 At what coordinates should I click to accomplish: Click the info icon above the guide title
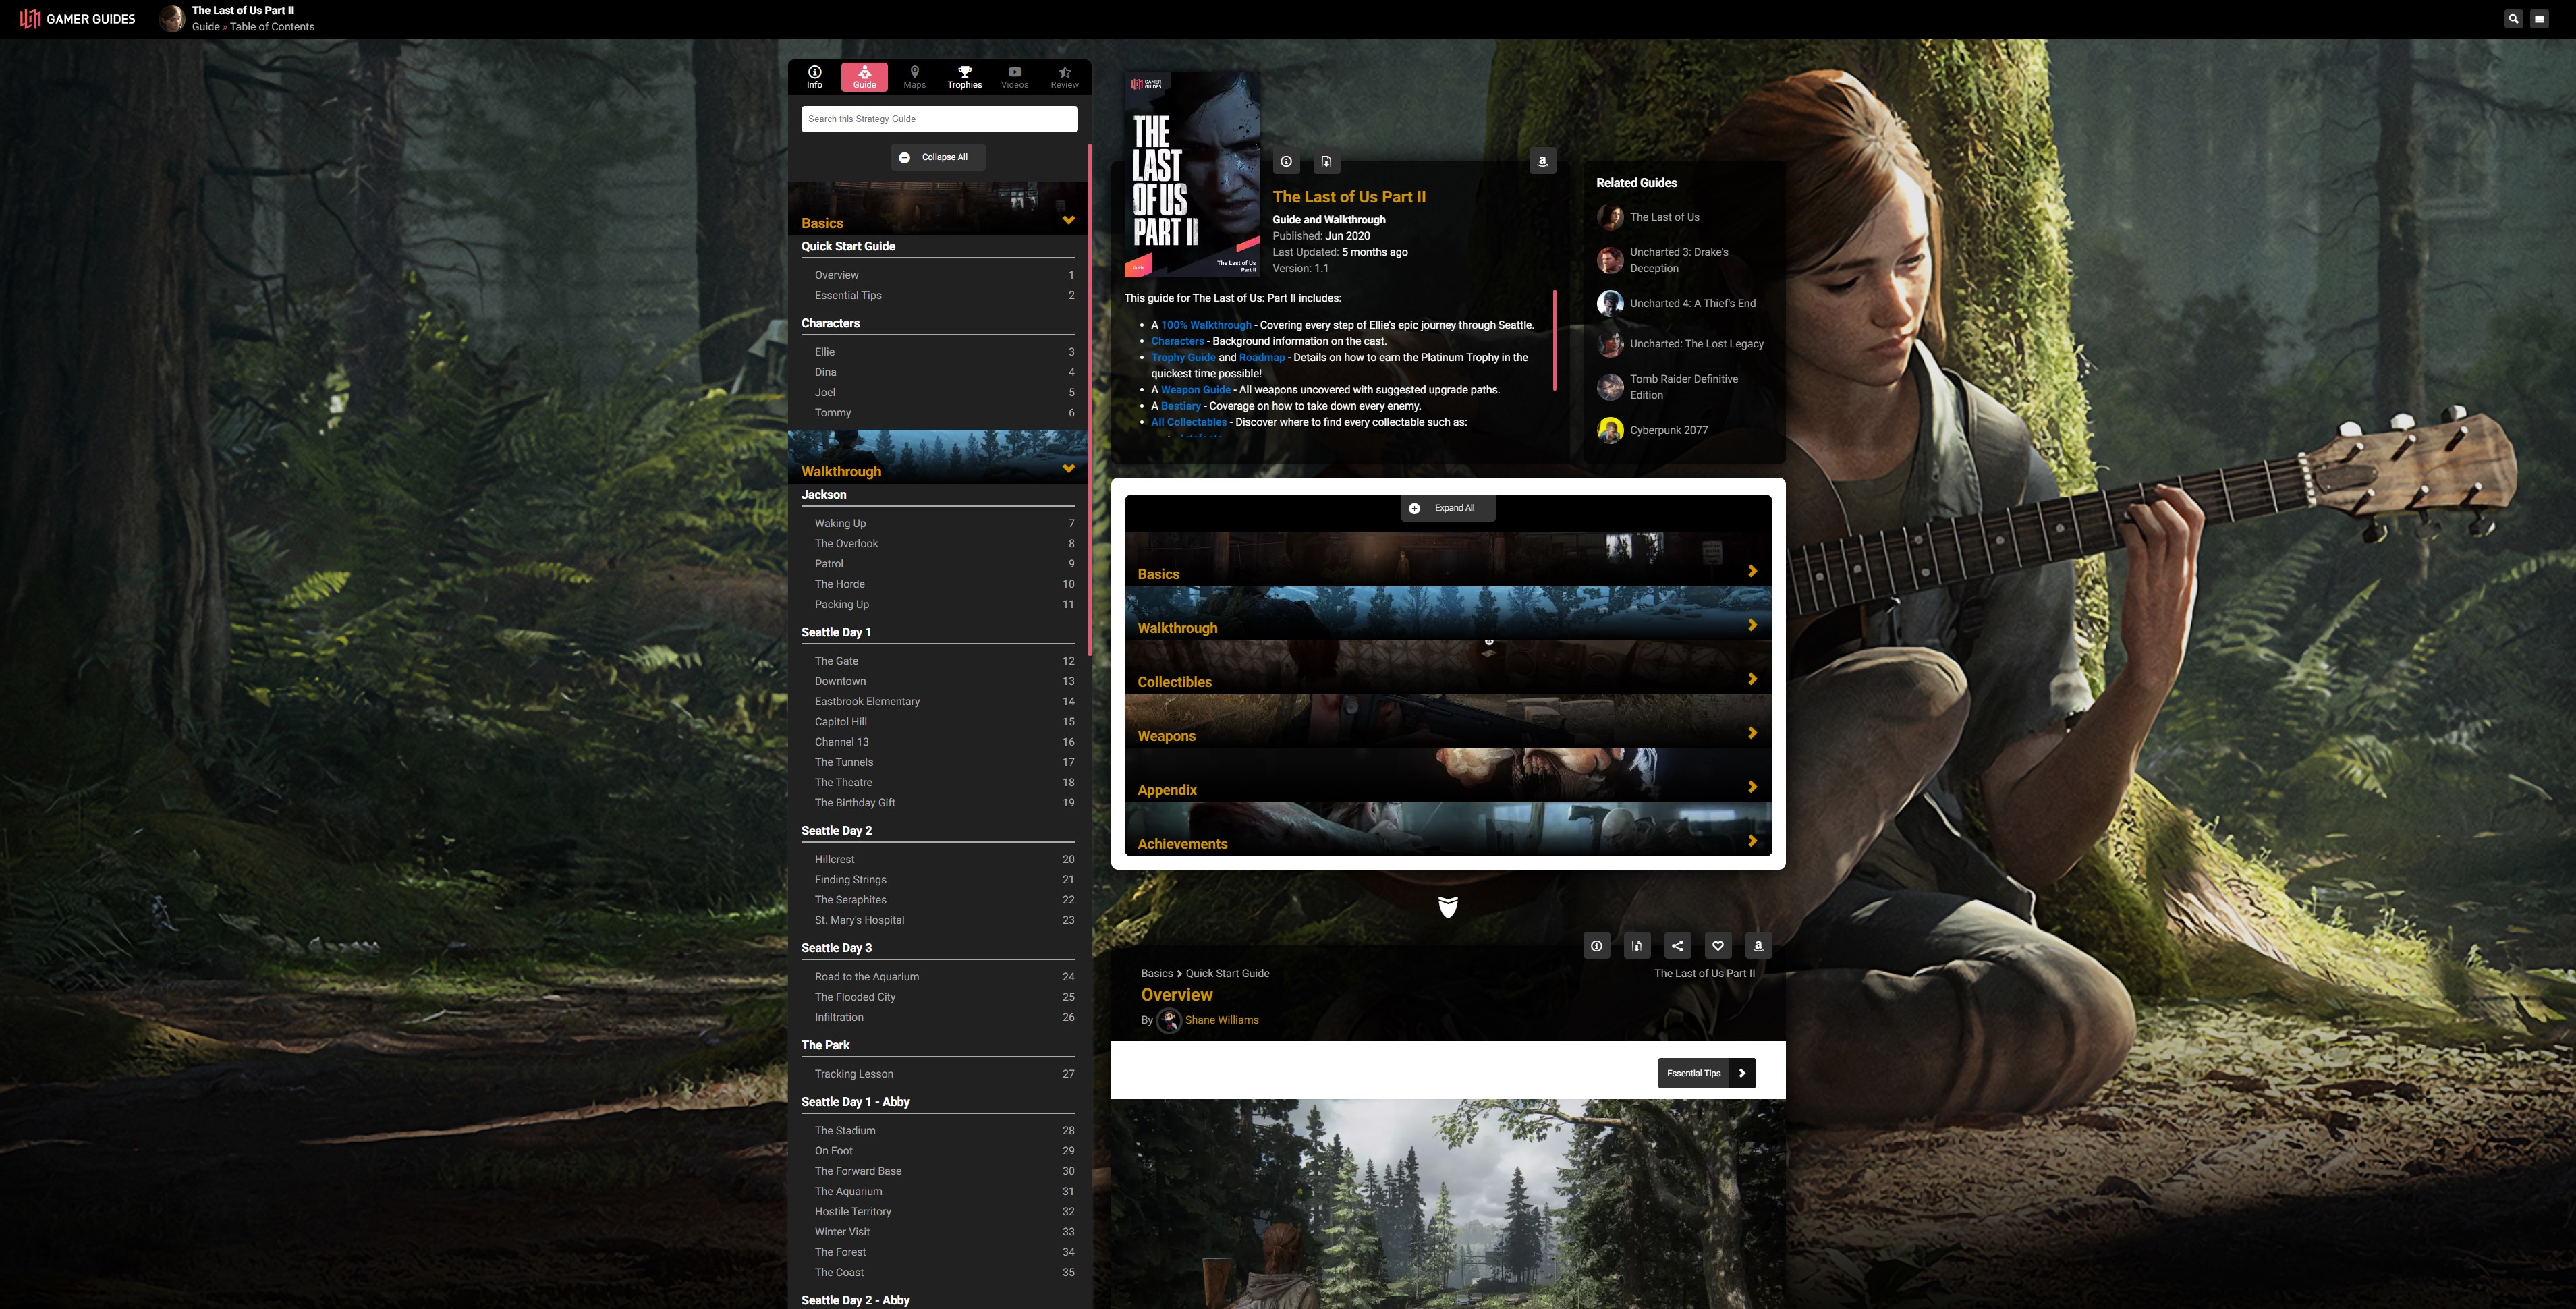coord(1286,161)
